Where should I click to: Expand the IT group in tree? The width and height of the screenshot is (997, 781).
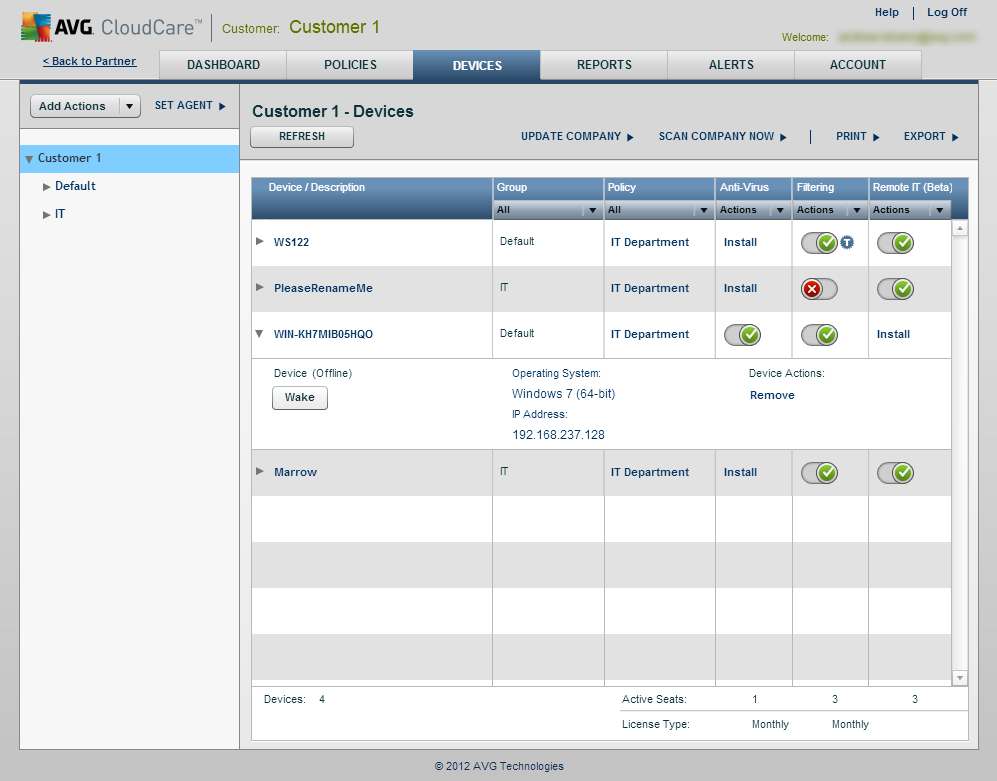pos(46,215)
